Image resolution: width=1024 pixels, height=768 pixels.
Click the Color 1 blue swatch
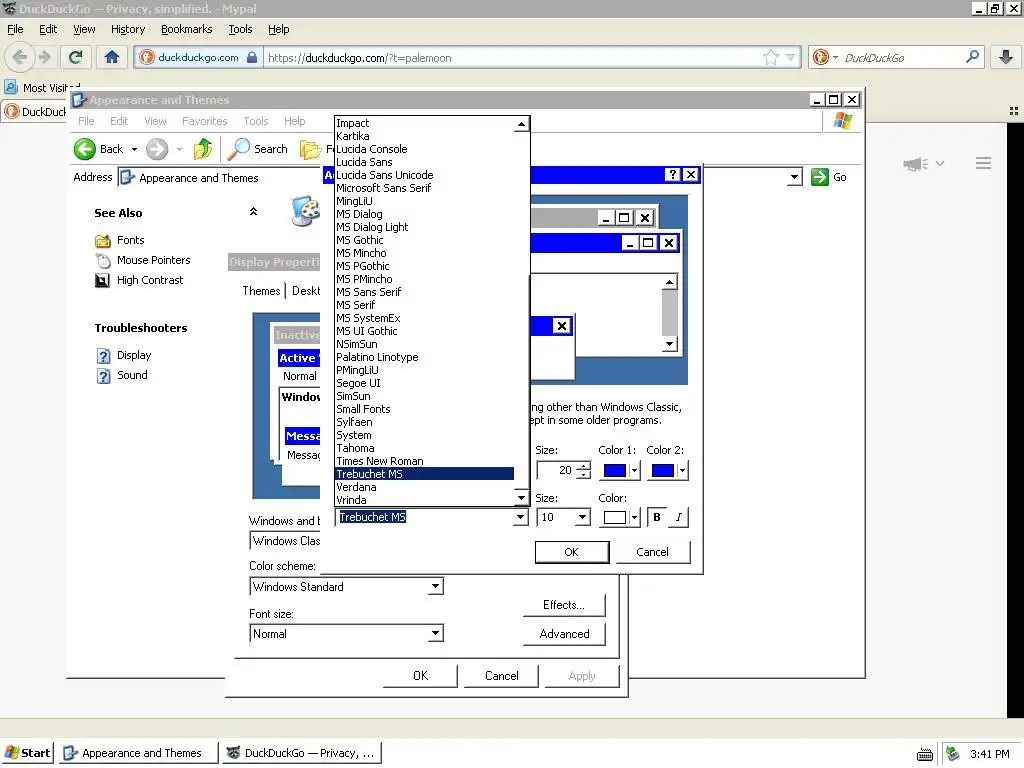coord(615,471)
